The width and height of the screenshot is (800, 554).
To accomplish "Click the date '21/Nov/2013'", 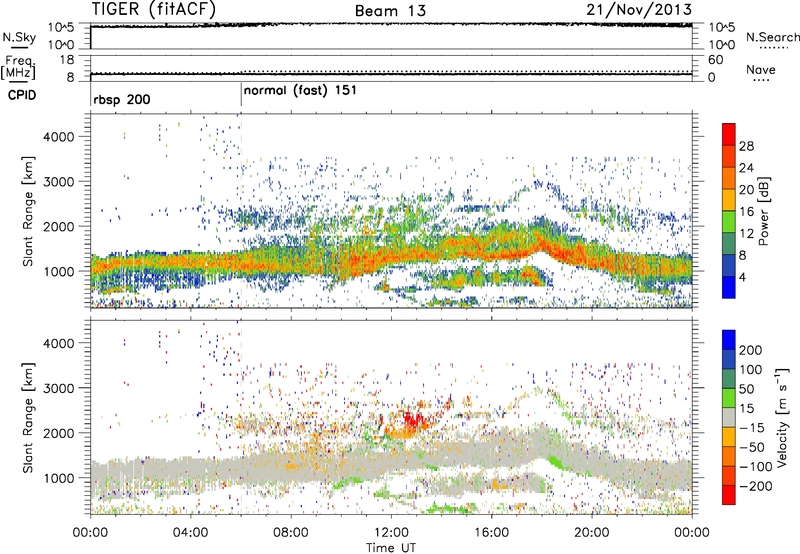I will (639, 9).
